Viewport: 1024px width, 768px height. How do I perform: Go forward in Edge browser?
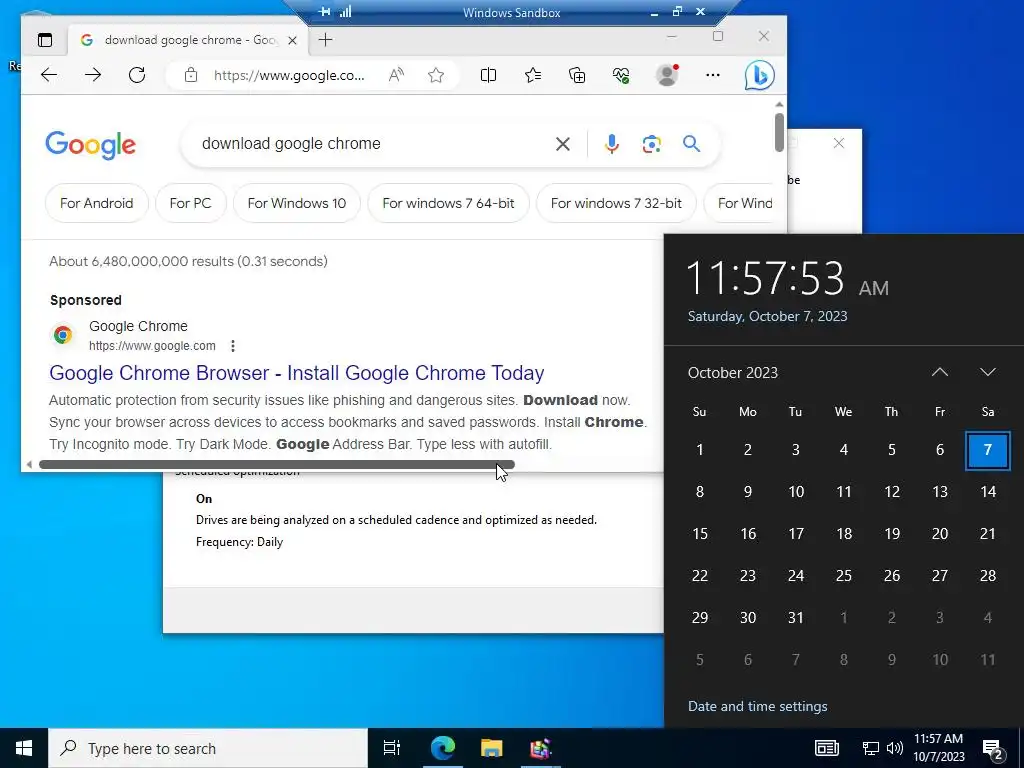[x=93, y=75]
